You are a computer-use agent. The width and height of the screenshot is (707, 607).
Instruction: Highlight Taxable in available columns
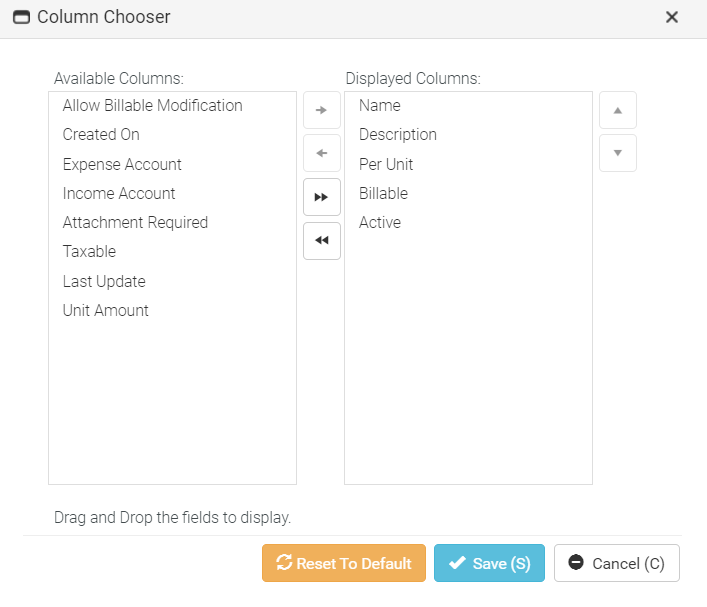pyautogui.click(x=89, y=251)
